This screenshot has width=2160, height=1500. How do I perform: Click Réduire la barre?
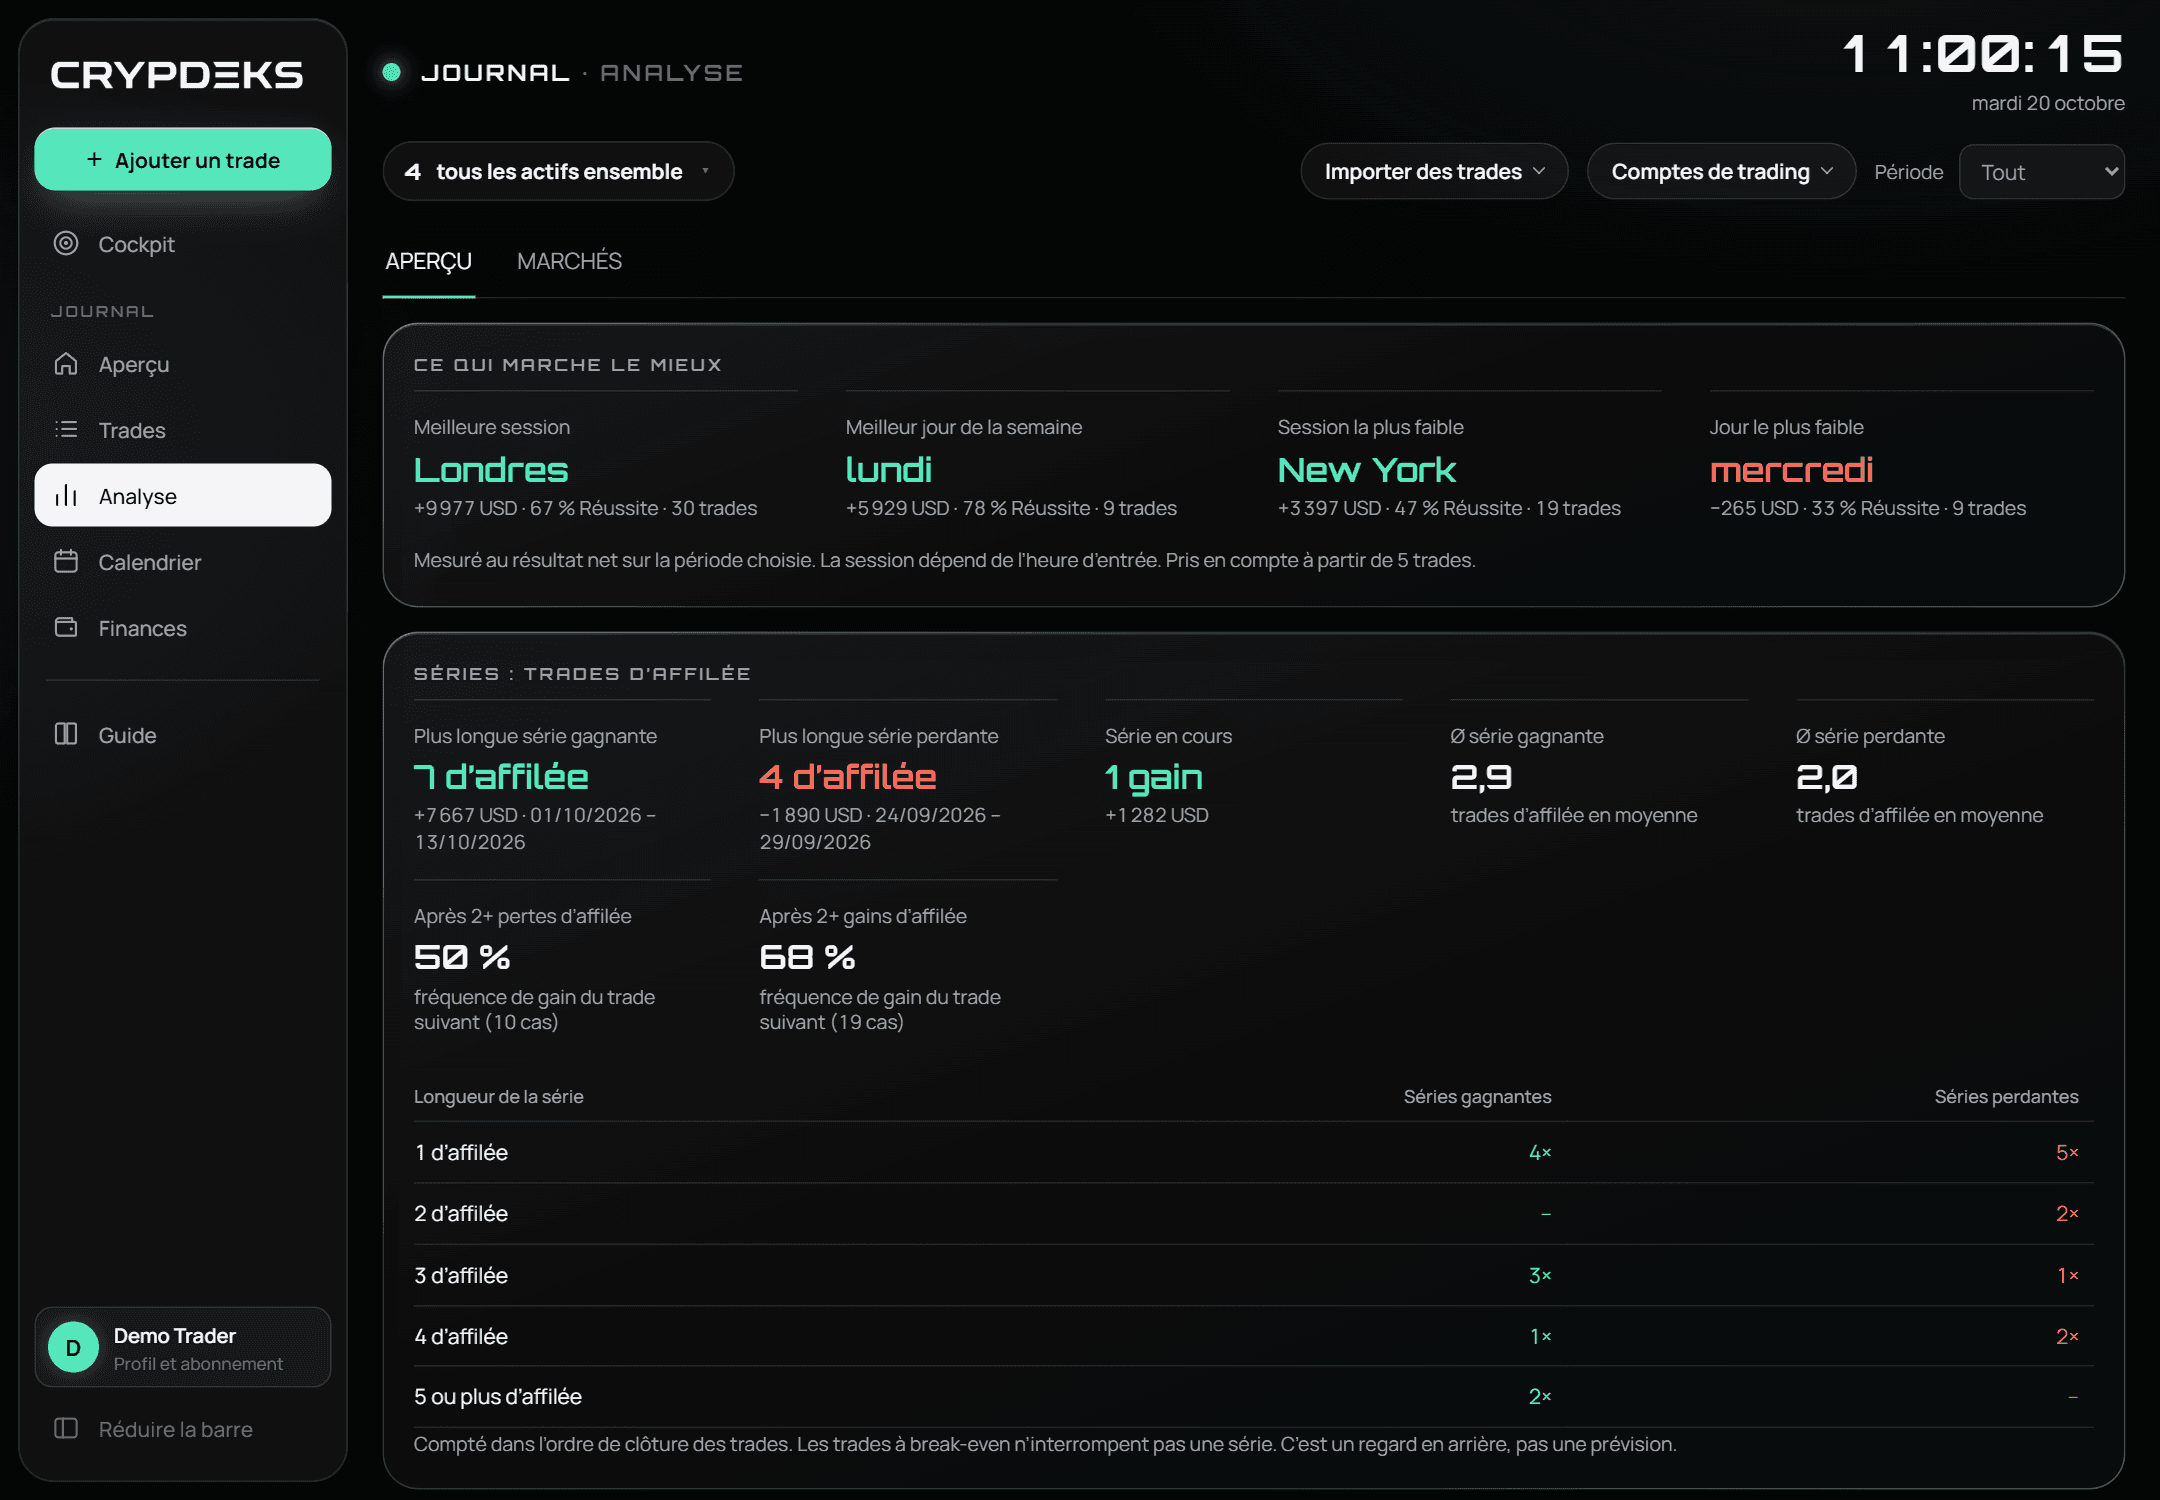183,1429
